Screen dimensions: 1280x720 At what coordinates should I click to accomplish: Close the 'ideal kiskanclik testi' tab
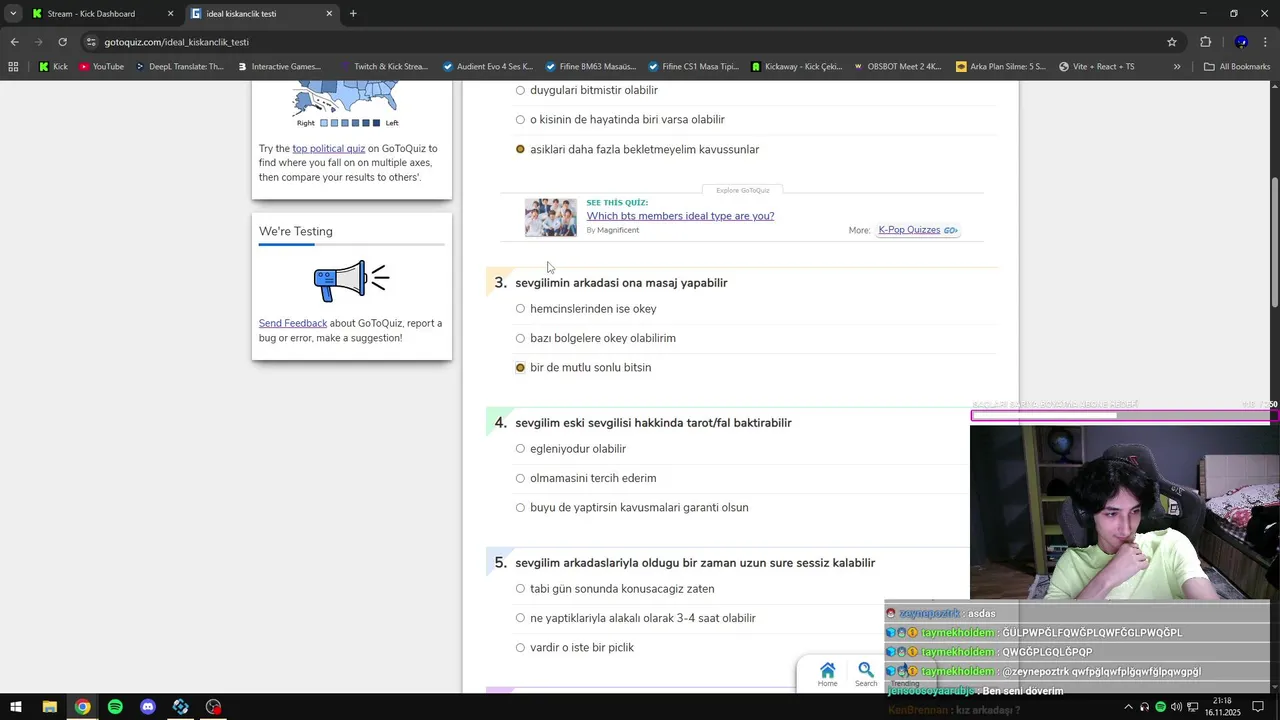point(329,14)
